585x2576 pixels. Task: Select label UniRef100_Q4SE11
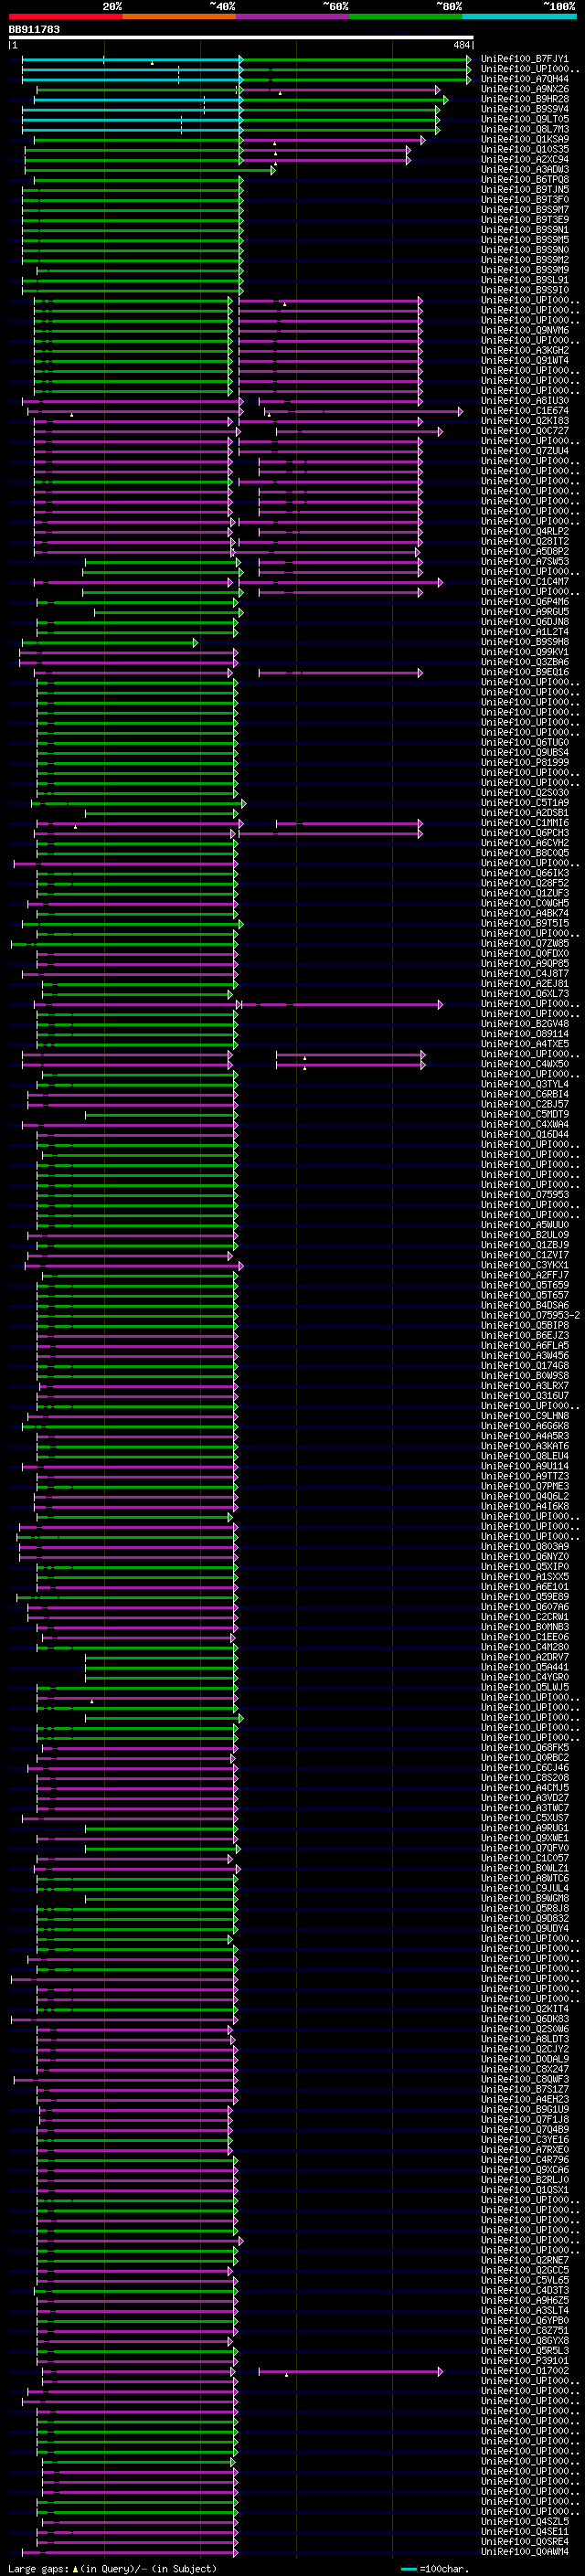coord(524,2531)
